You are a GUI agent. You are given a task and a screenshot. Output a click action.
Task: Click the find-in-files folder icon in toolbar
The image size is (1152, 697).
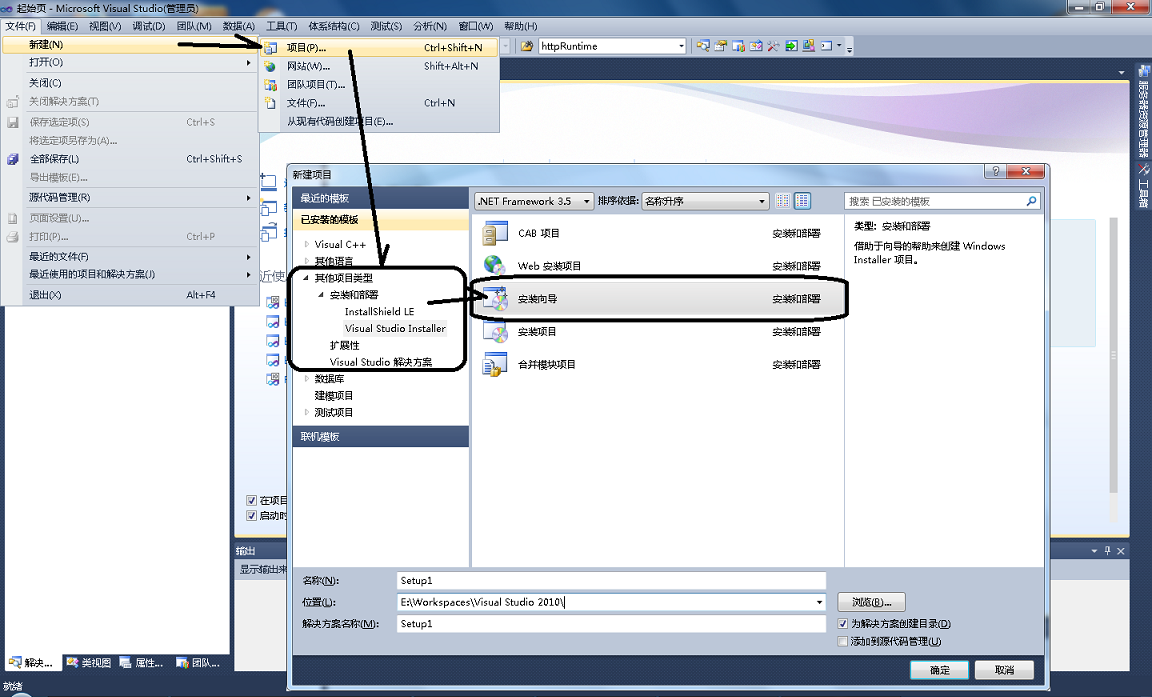tap(527, 46)
